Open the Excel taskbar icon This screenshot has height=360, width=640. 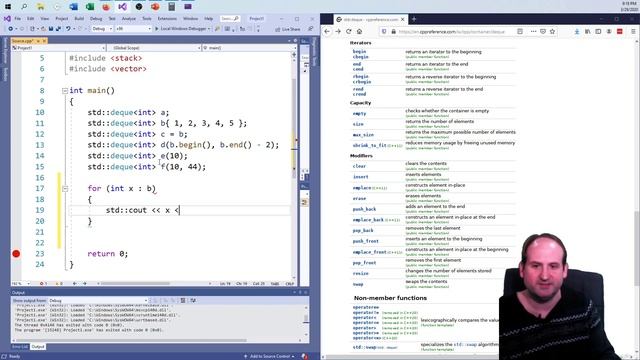click(90, 7)
